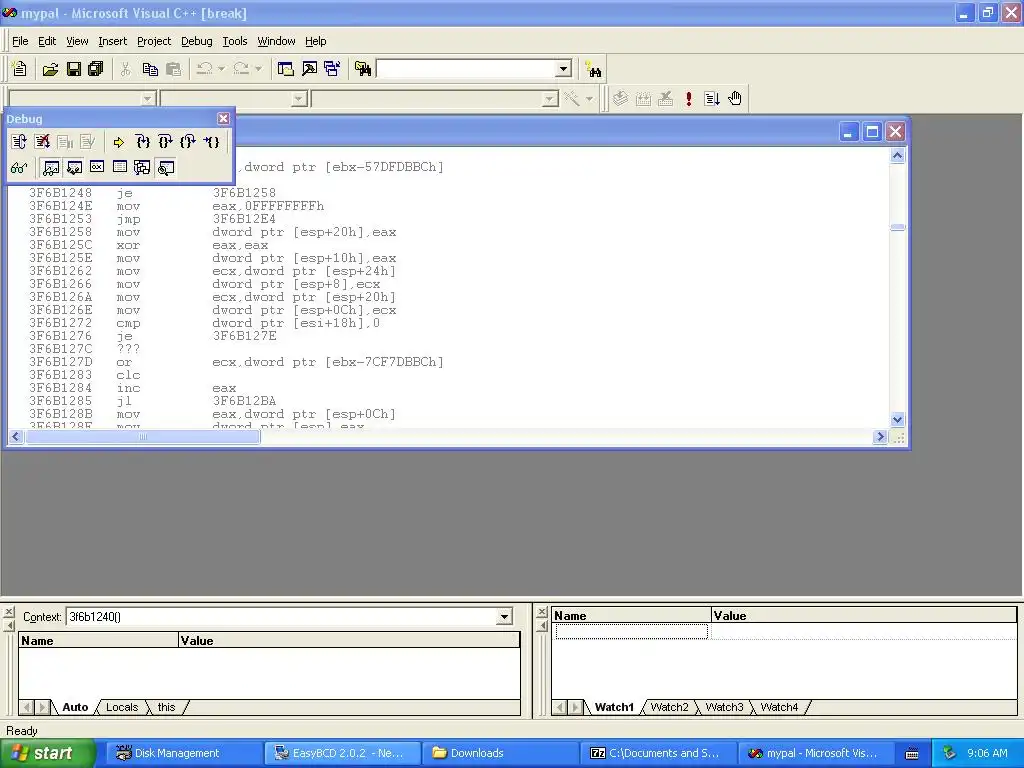Screen dimensions: 1024x768
Task: Click the disassembly line at address 3F6B1272
Action: [204, 323]
